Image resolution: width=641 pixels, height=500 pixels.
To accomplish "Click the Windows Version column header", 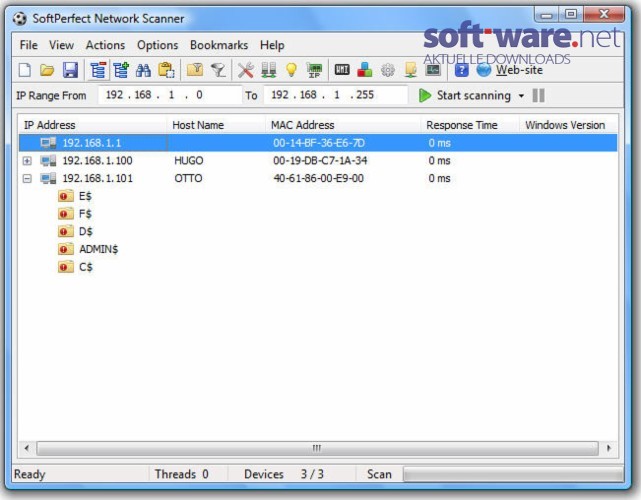I will [569, 125].
